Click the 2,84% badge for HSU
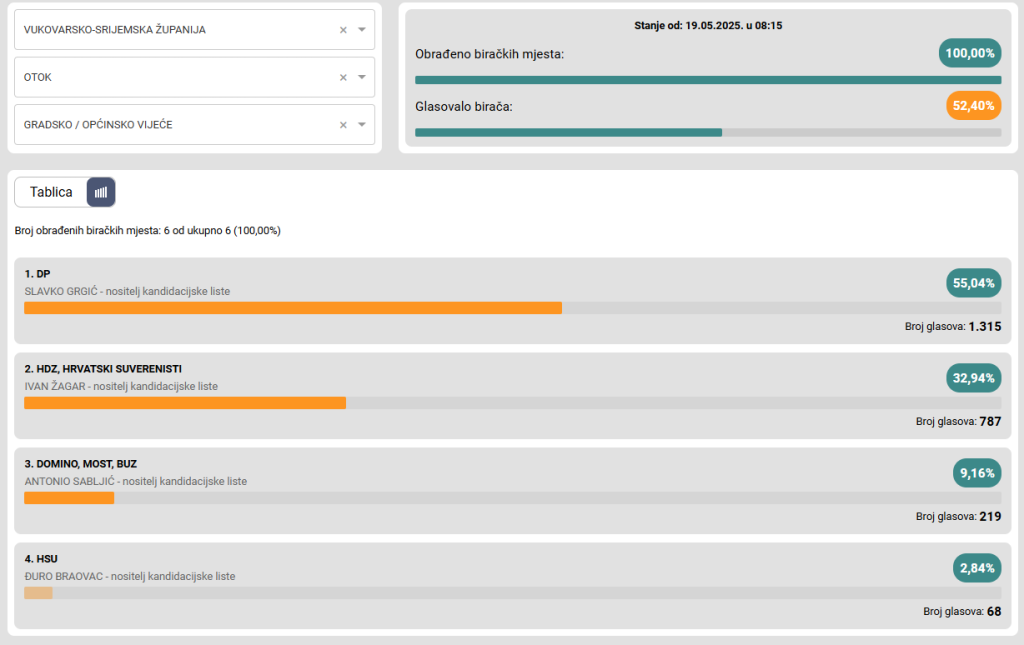The image size is (1024, 645). coord(977,568)
